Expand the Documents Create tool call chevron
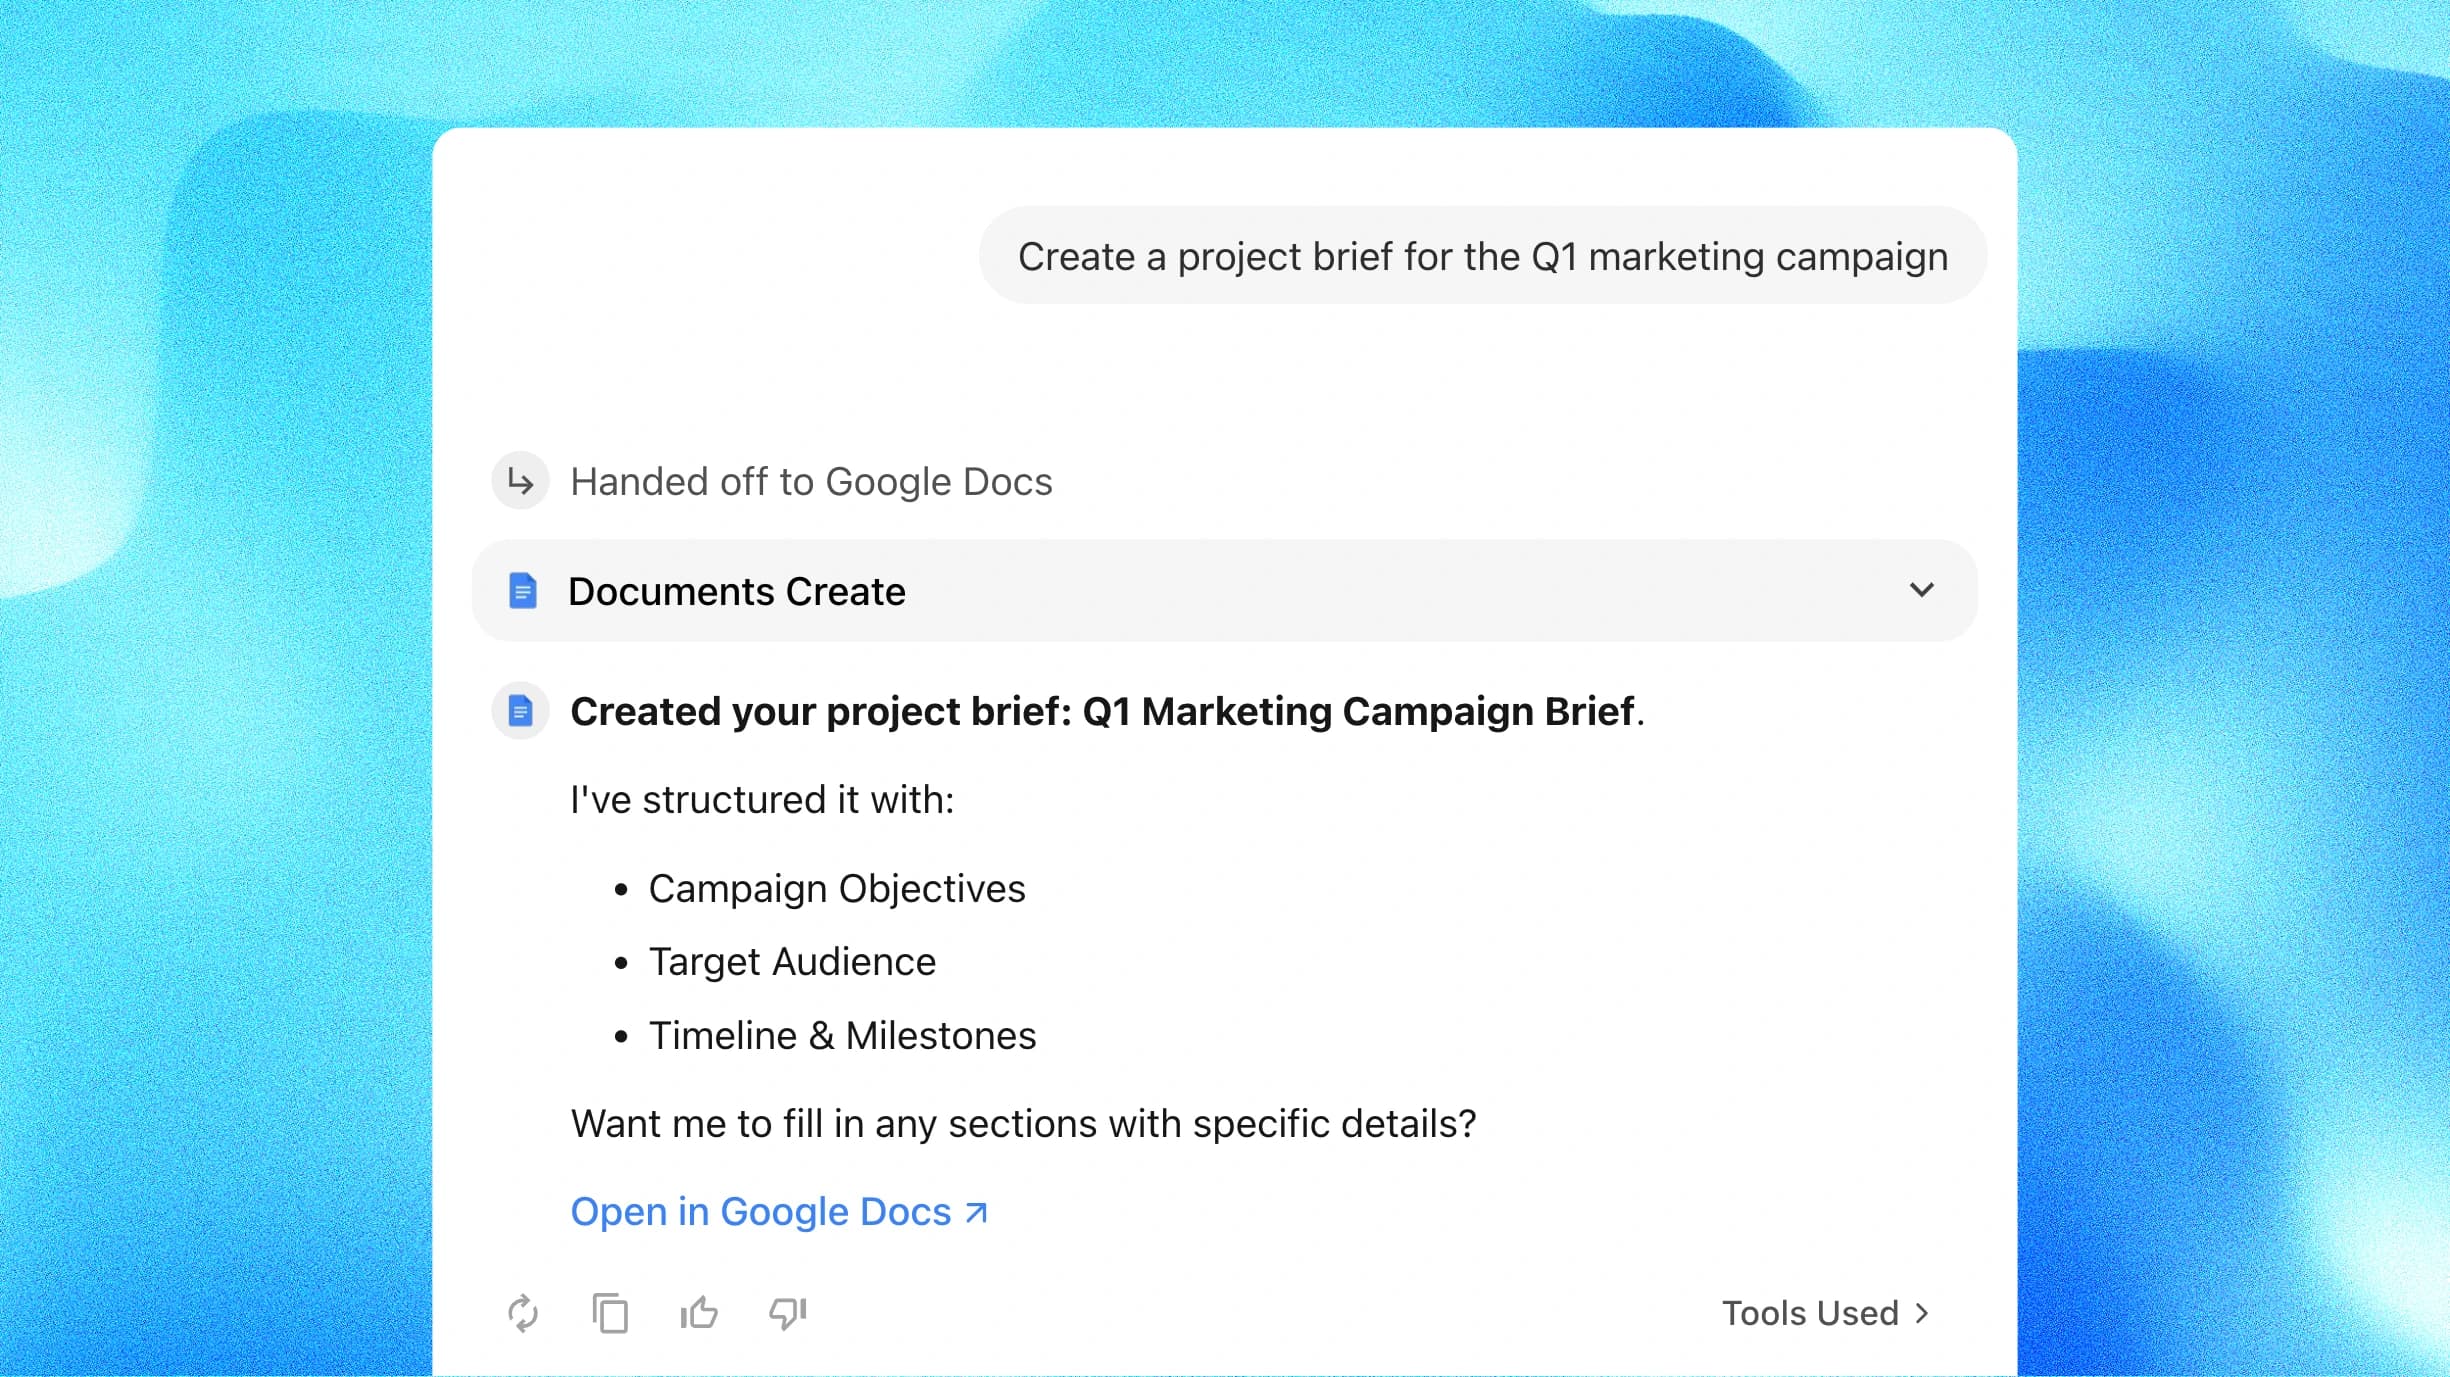 coord(1923,590)
